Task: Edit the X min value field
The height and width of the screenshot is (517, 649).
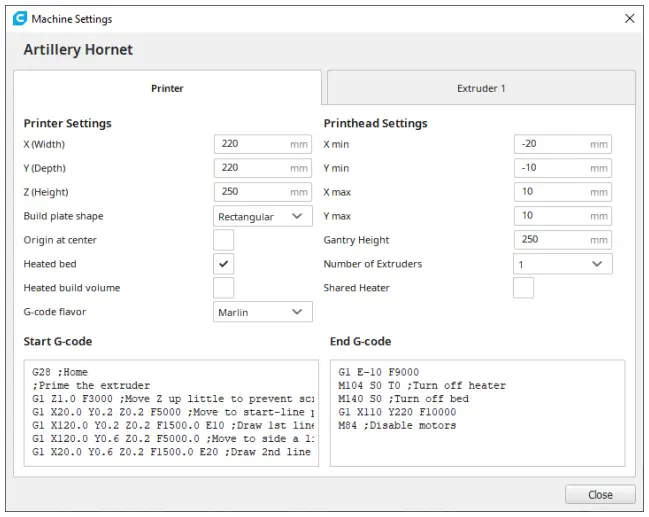Action: click(x=562, y=144)
